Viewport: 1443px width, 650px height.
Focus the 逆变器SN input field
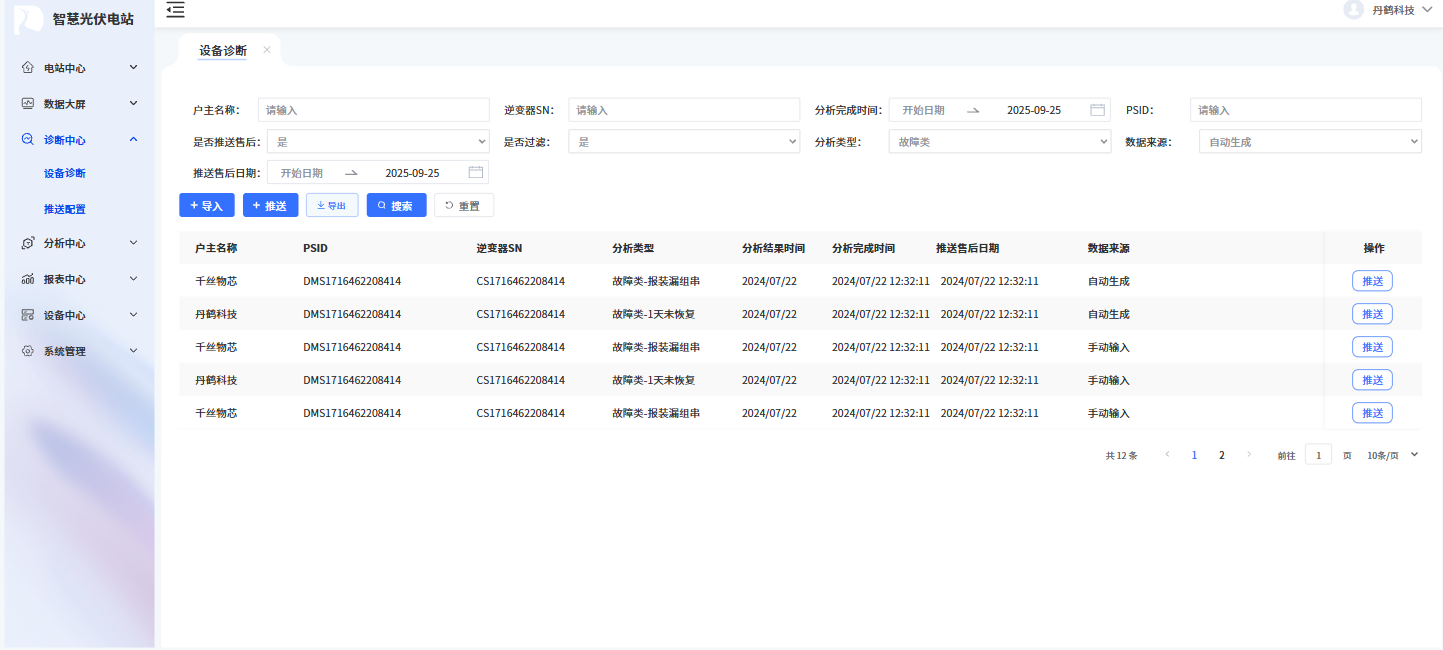point(684,110)
